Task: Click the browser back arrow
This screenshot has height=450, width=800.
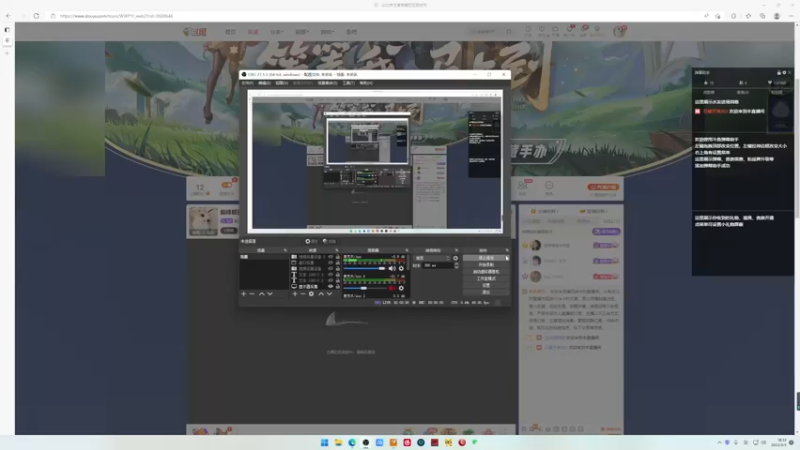Action: pyautogui.click(x=8, y=16)
